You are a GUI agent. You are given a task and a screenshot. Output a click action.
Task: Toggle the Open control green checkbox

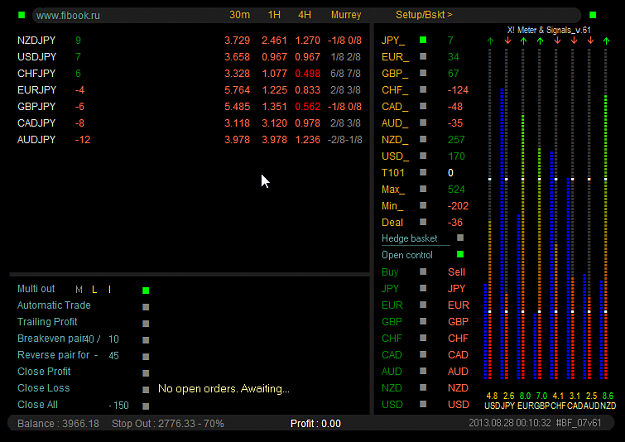(460, 254)
